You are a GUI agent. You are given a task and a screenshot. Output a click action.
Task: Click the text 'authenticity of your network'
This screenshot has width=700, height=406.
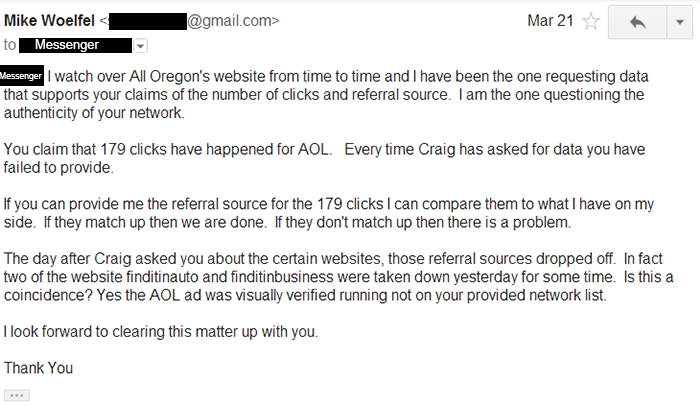click(x=94, y=113)
